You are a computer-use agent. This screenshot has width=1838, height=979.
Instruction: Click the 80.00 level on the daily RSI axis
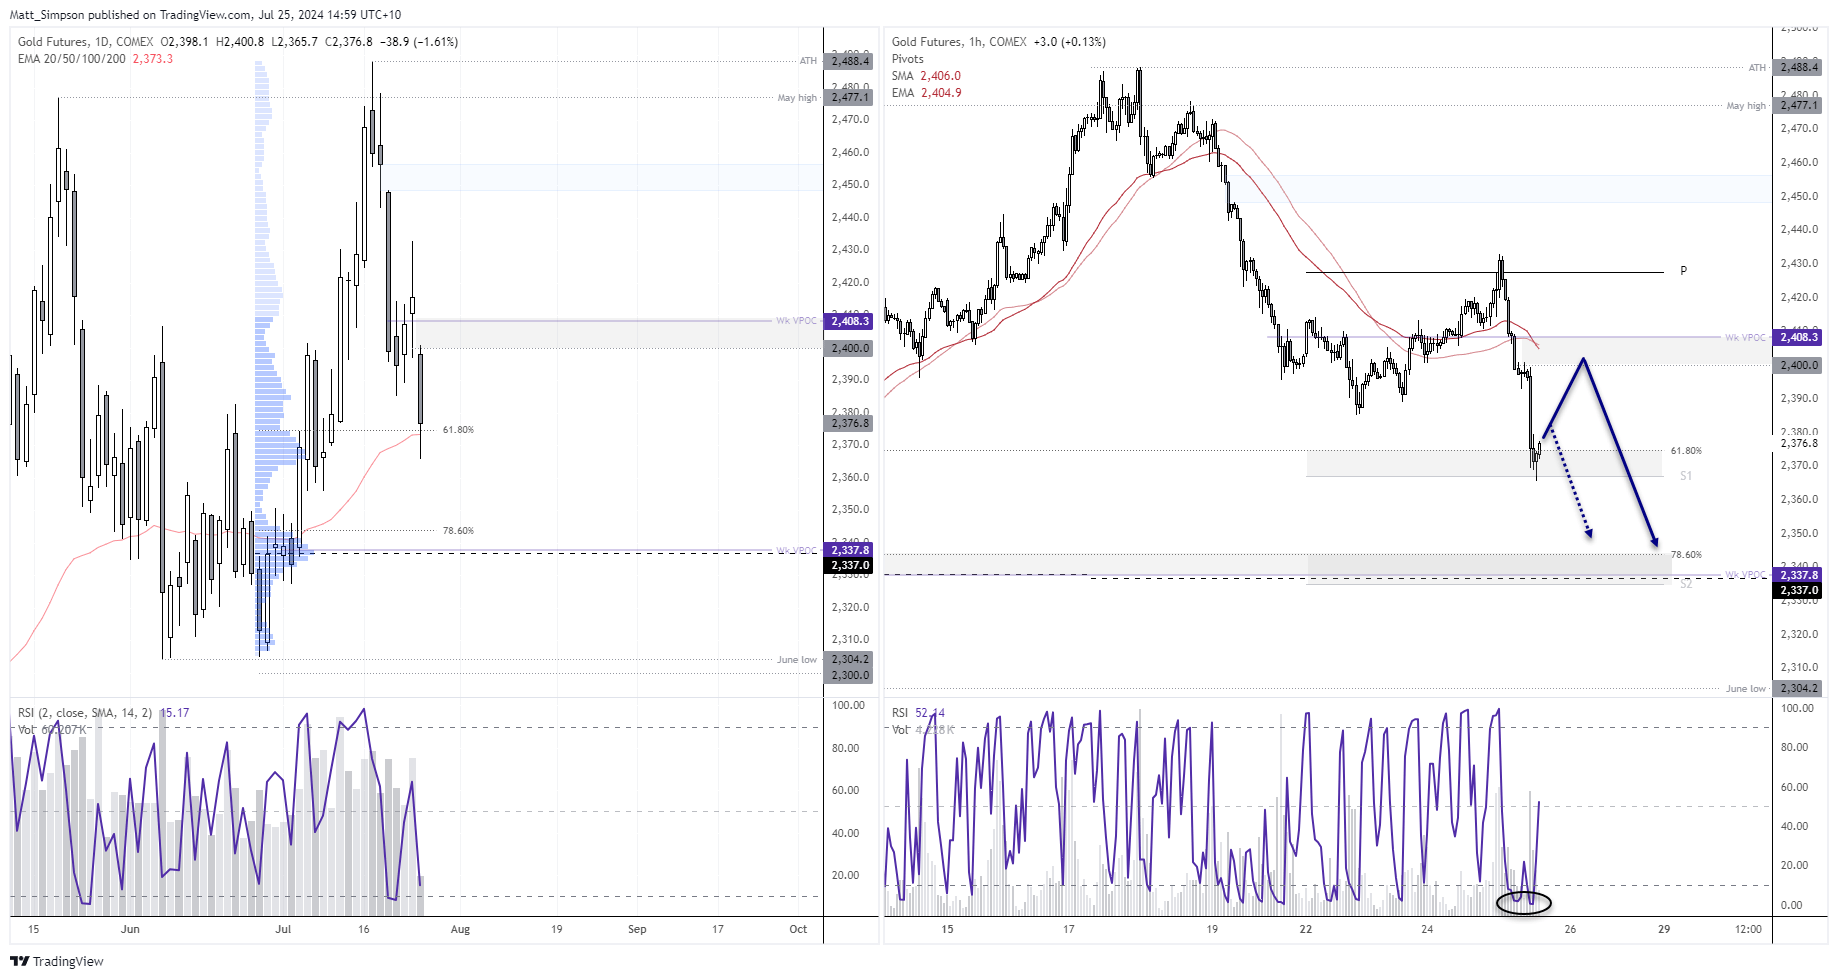tap(846, 748)
